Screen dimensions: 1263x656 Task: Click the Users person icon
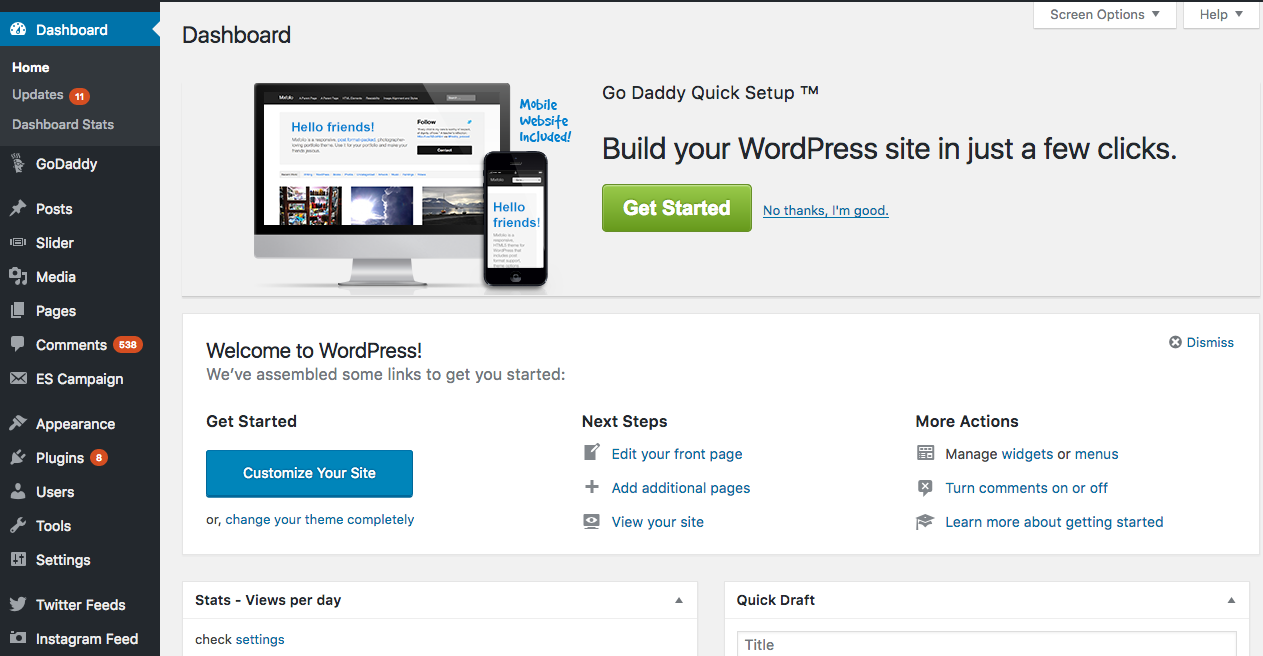[18, 492]
